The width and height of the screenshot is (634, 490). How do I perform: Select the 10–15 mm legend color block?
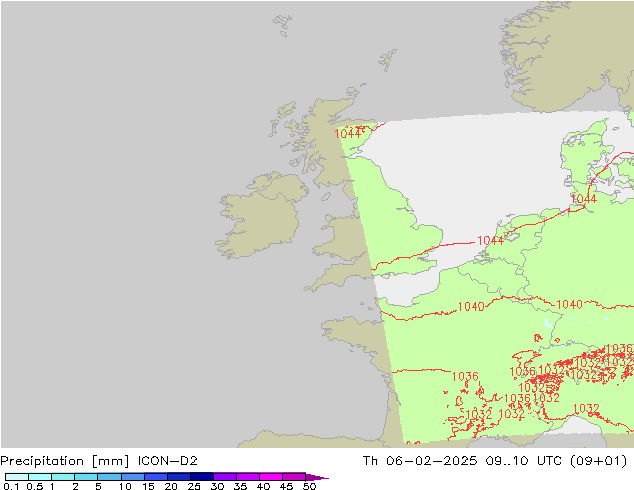pyautogui.click(x=132, y=477)
